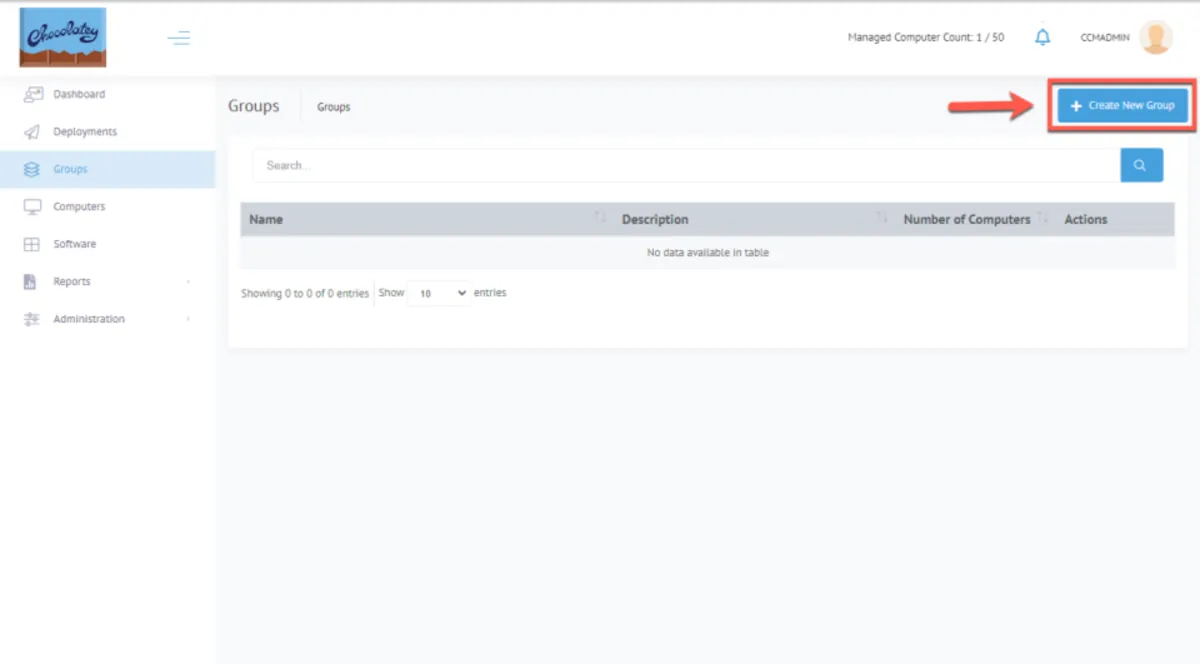
Task: Expand the Administration submenu chevron
Action: (x=188, y=319)
